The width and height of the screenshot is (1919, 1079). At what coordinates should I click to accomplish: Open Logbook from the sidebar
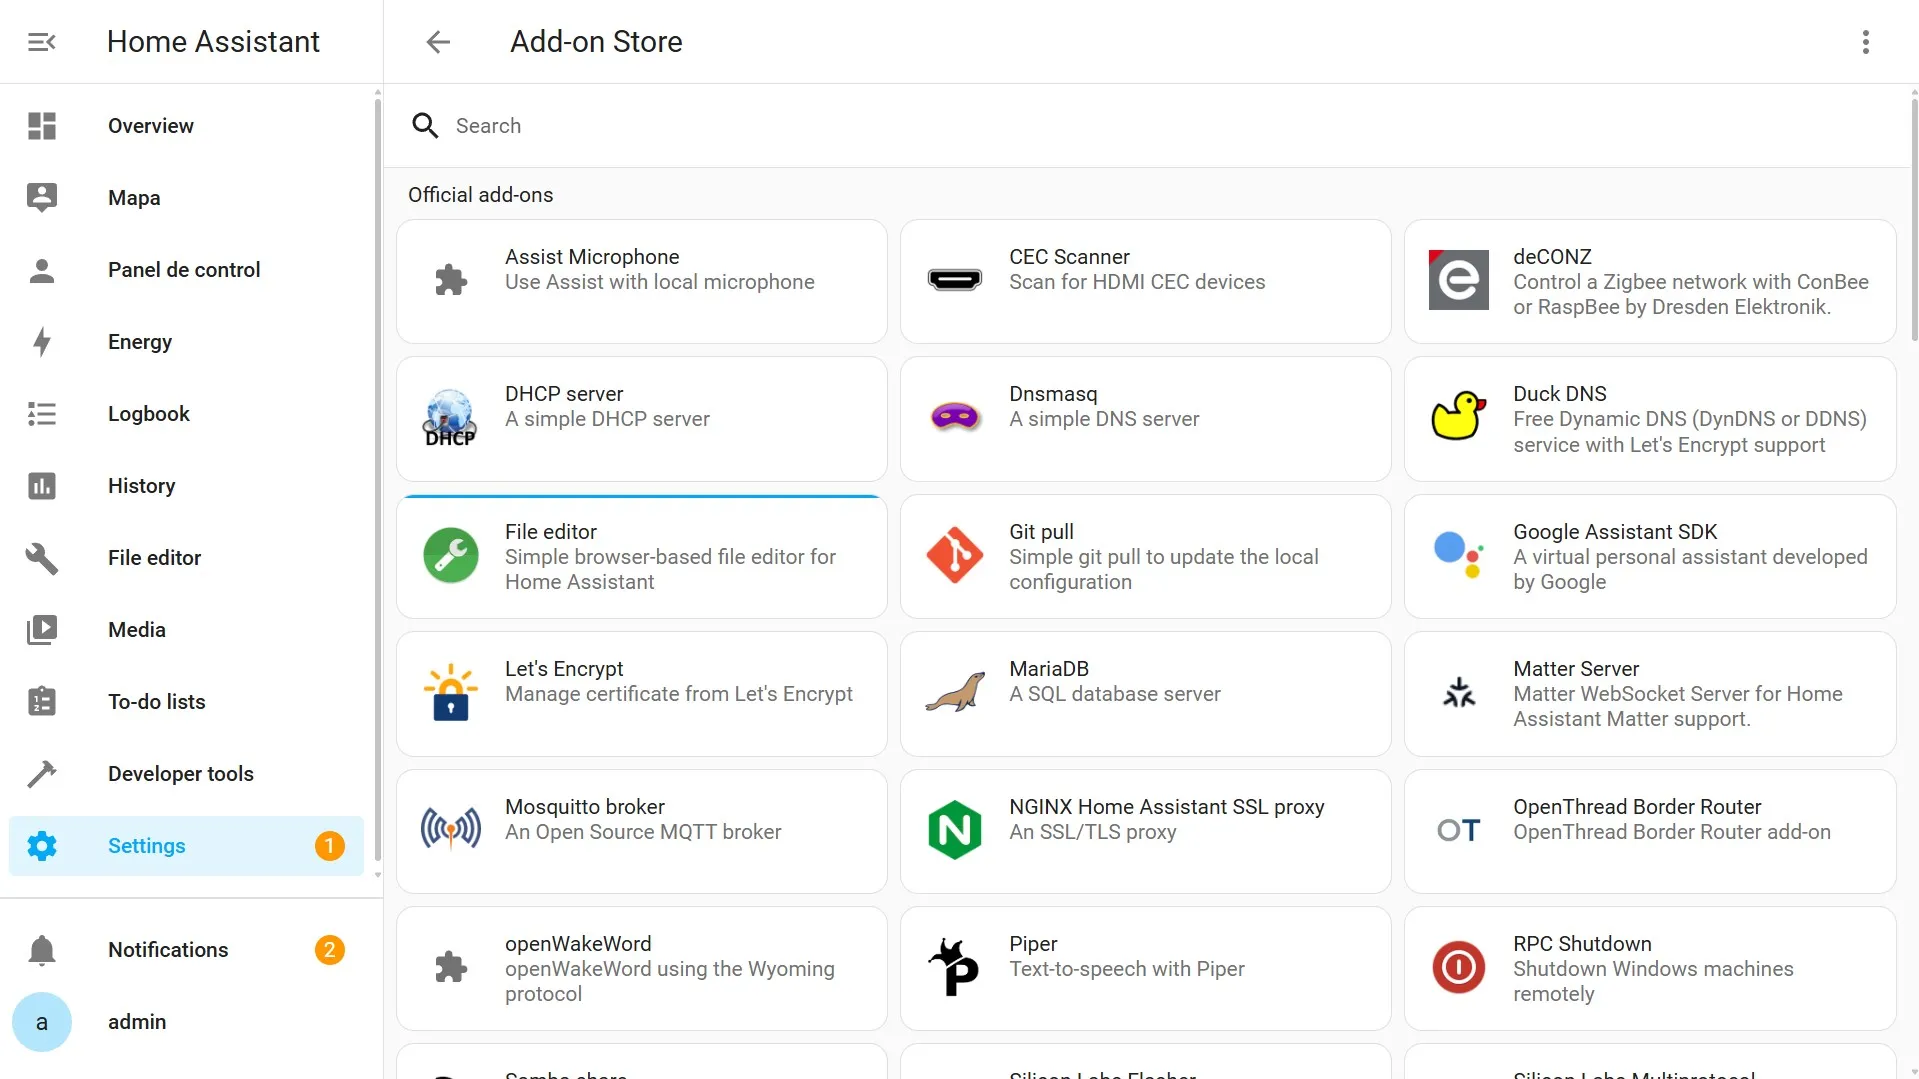(186, 414)
